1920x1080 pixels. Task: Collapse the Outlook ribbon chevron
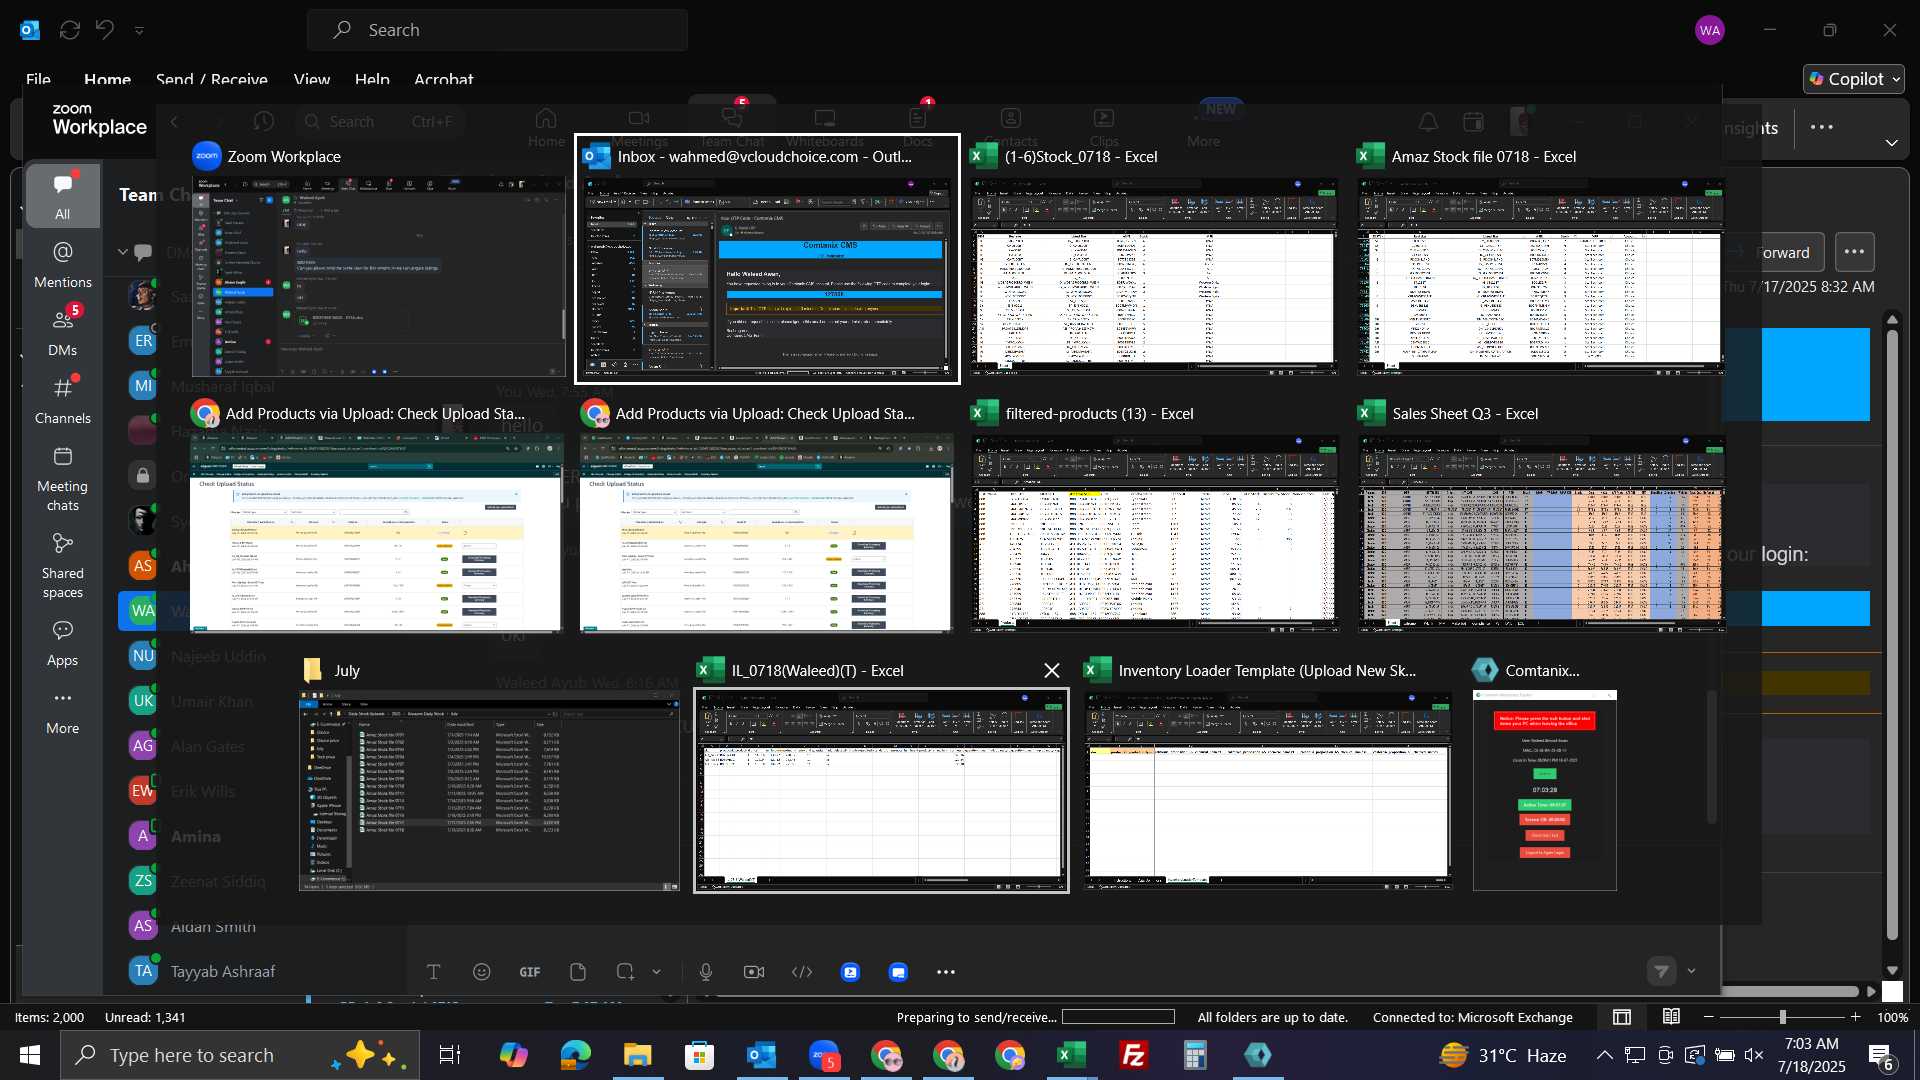point(1891,143)
